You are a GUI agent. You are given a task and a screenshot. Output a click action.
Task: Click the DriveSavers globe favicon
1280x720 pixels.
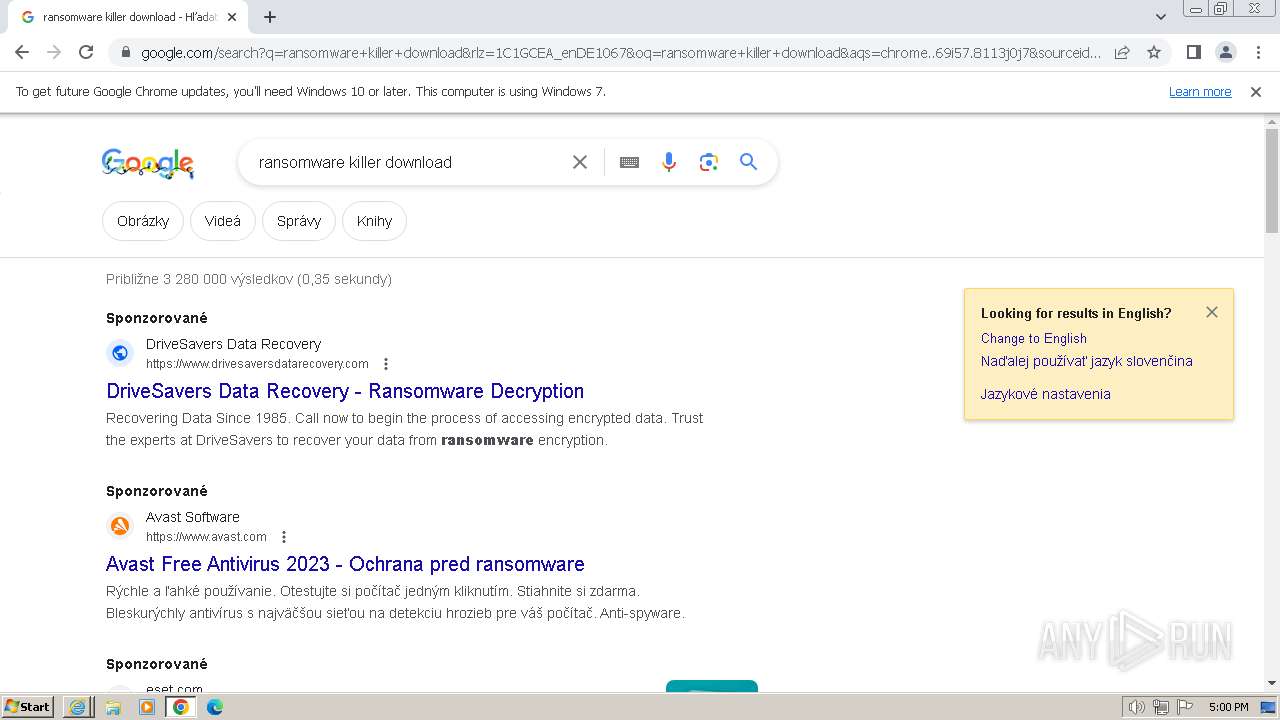point(120,353)
